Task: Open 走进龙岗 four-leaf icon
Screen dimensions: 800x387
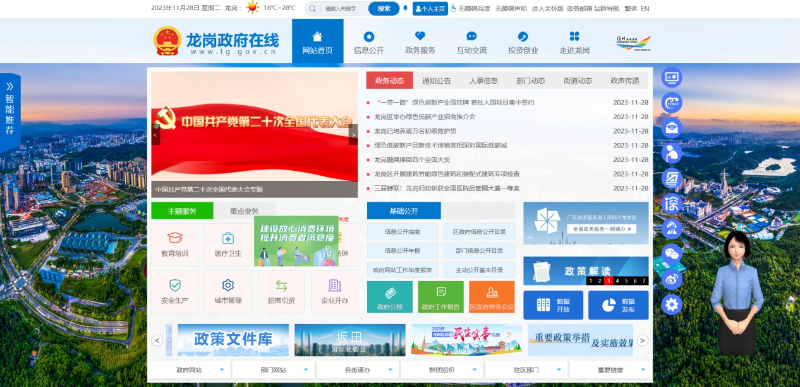Action: click(x=574, y=36)
